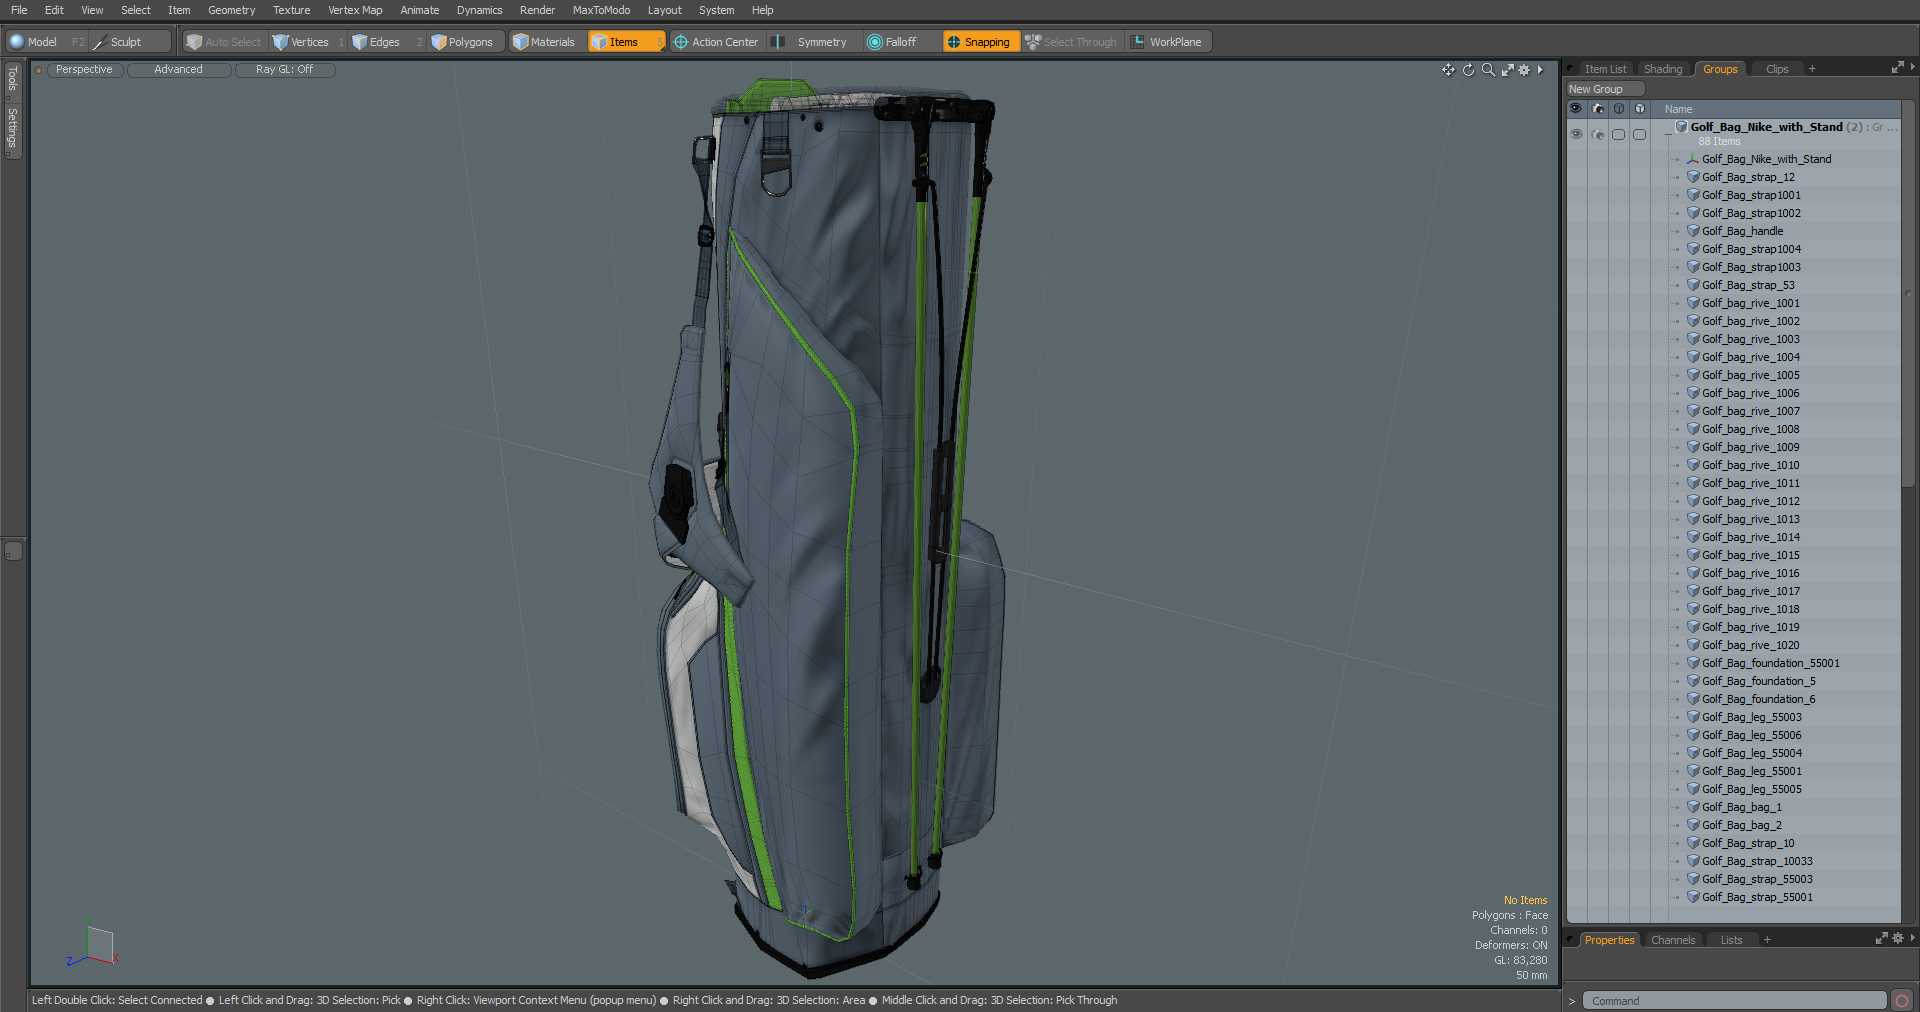This screenshot has height=1012, width=1920.
Task: Click the New Group button
Action: pos(1605,89)
